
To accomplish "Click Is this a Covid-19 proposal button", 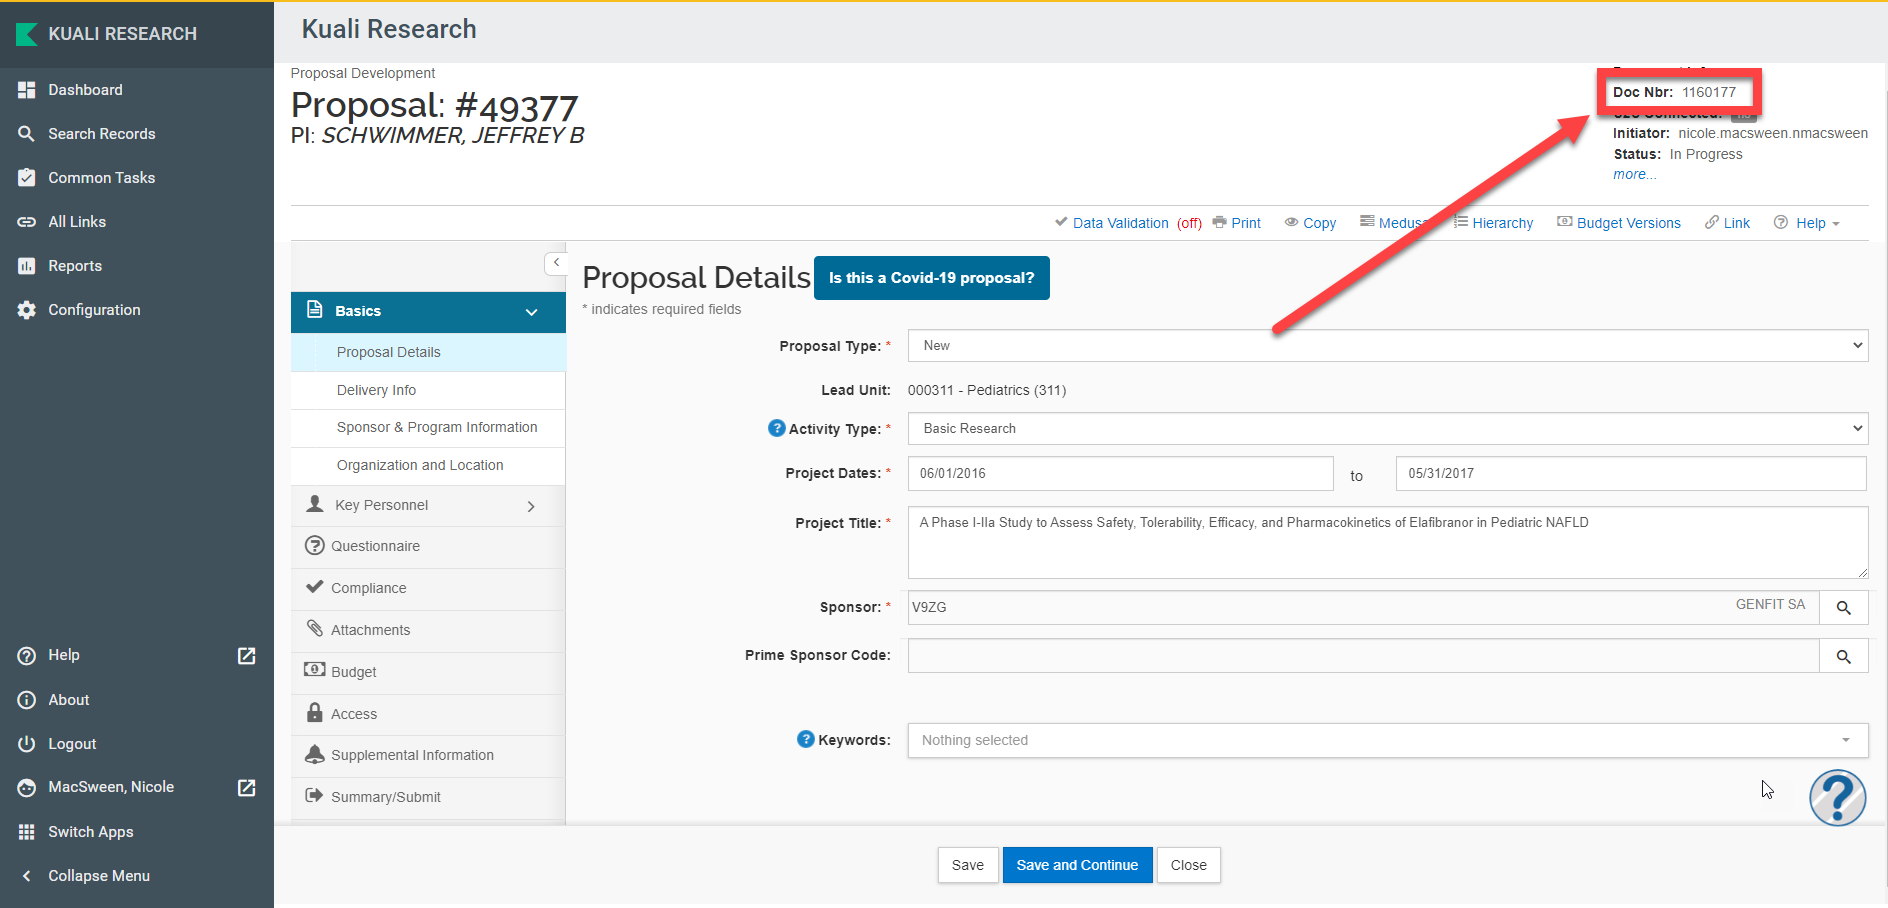I will click(x=931, y=278).
